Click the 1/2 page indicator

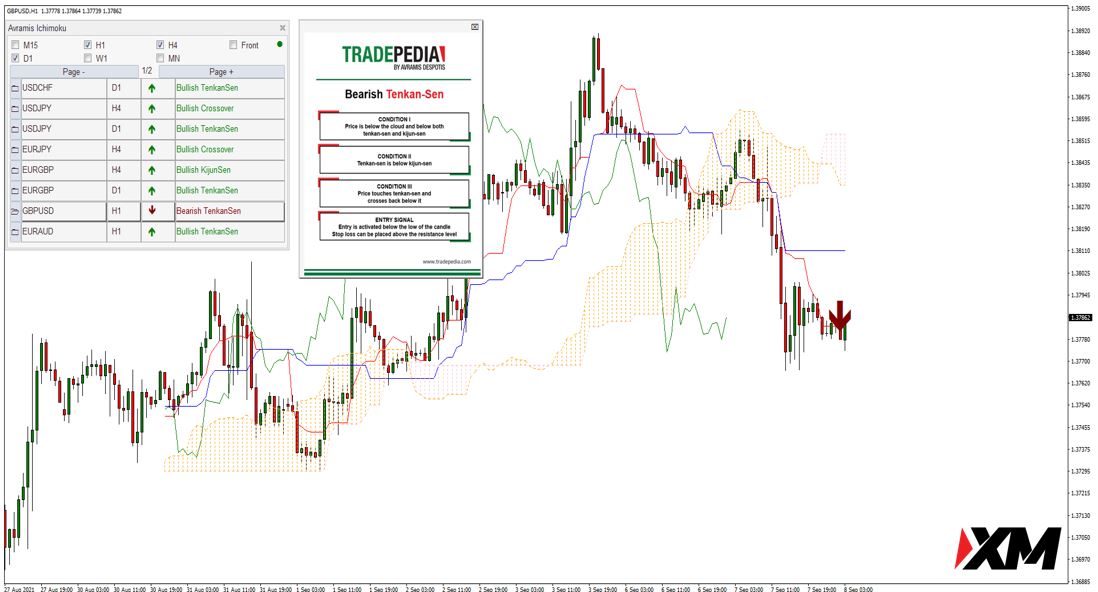pyautogui.click(x=147, y=71)
